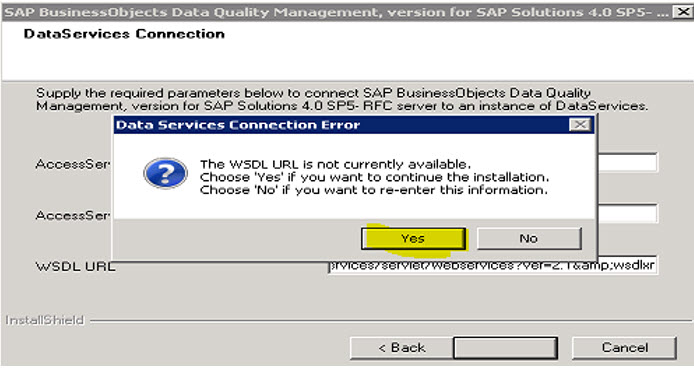Image resolution: width=694 pixels, height=368 pixels.
Task: Choose No to re-enter connection information
Action: click(x=529, y=239)
